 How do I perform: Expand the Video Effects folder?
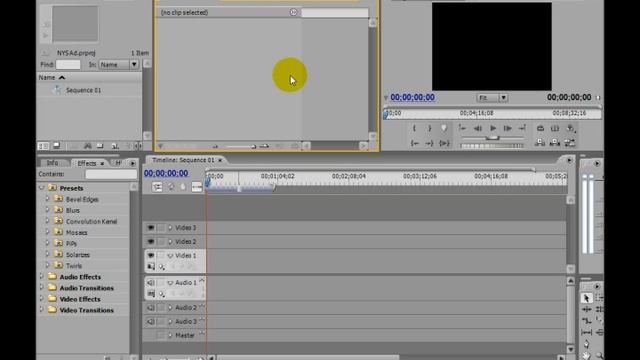(x=41, y=299)
